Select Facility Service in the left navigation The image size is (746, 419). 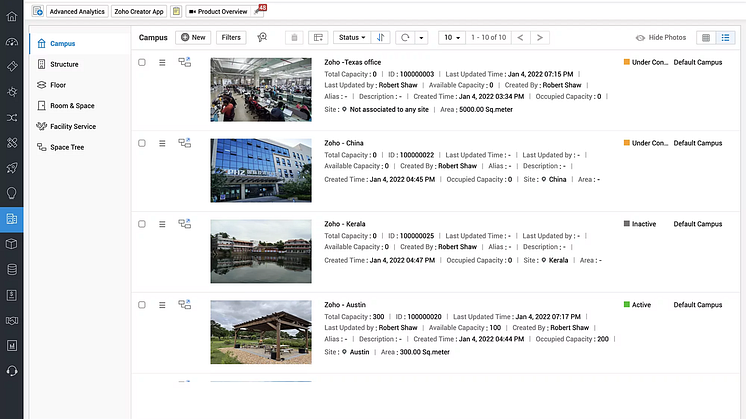79,127
